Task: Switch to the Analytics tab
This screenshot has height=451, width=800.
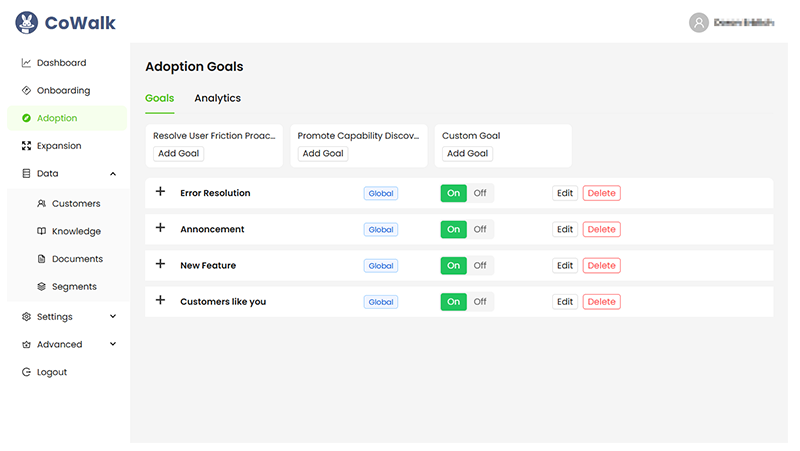Action: [217, 98]
